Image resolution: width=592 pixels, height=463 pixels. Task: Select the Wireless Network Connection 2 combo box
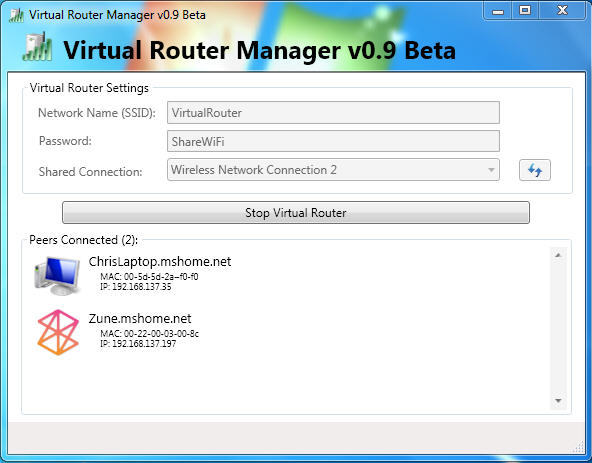(333, 170)
